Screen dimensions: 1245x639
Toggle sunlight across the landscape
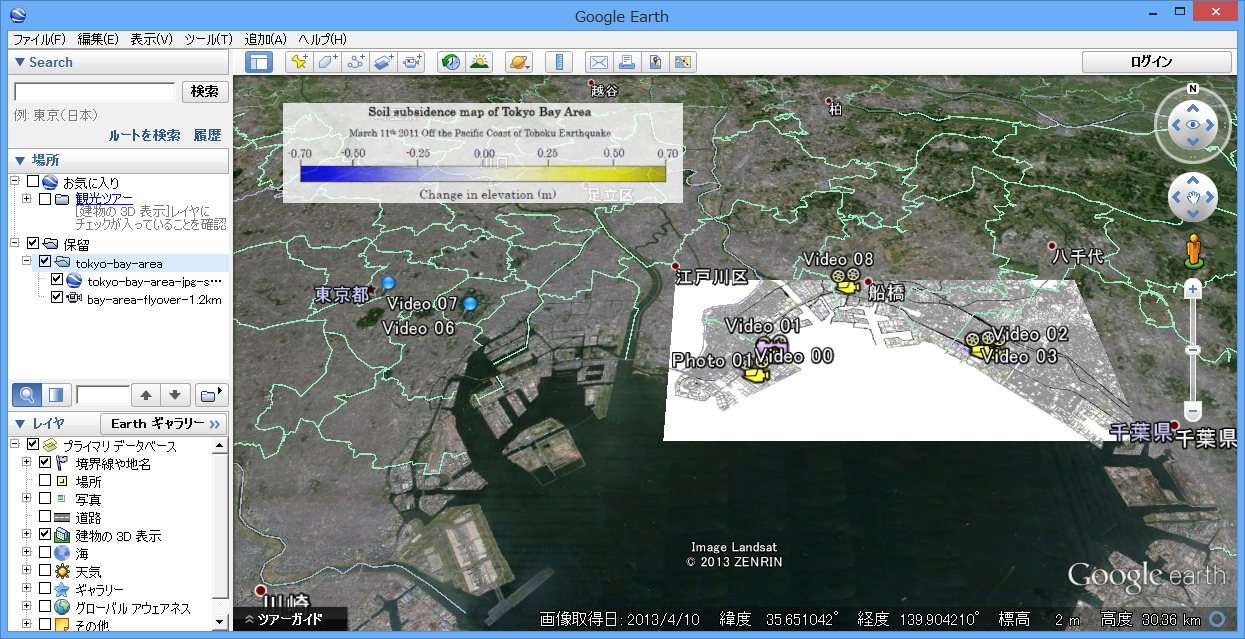tap(479, 62)
